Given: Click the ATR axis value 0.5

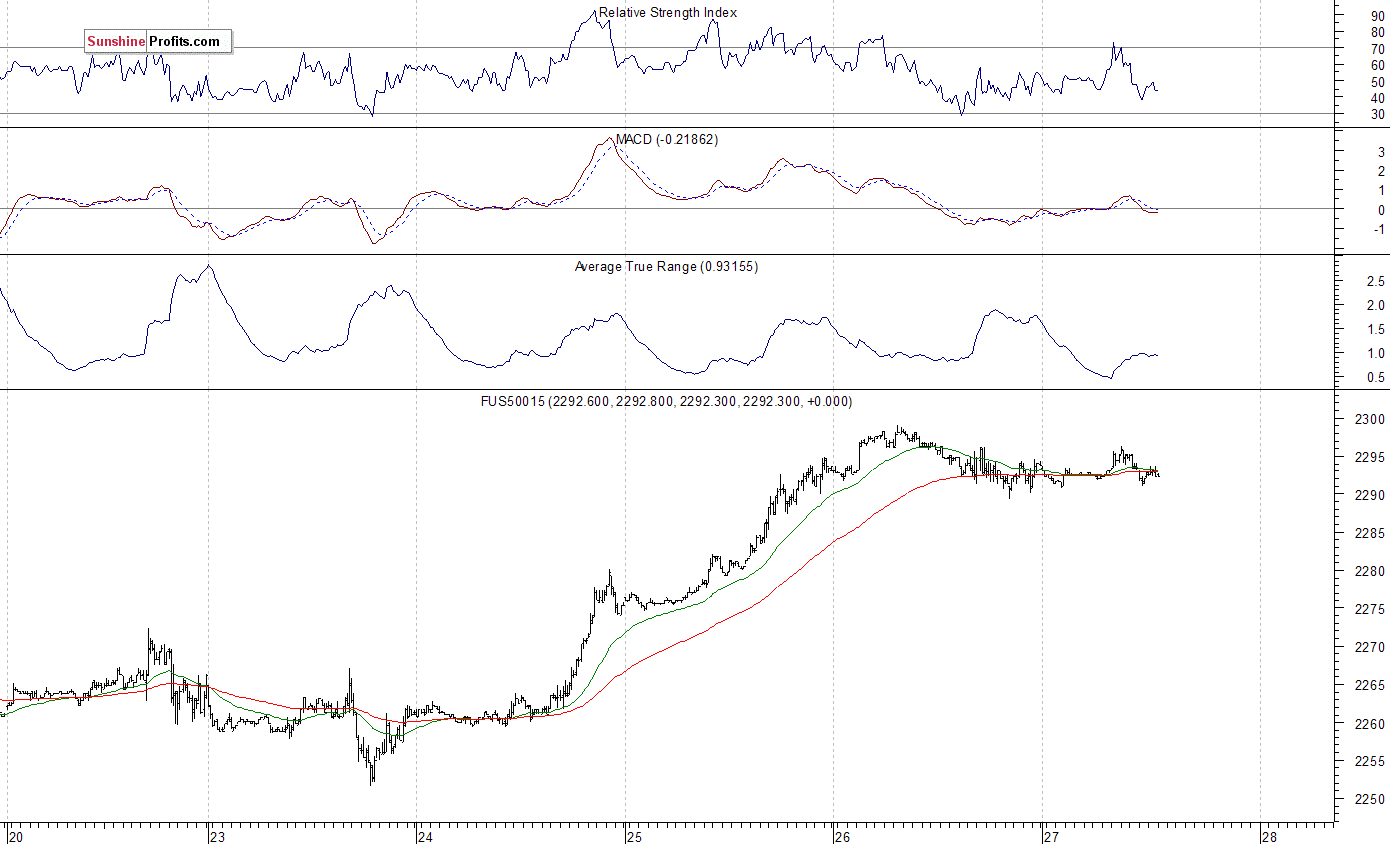Looking at the screenshot, I should point(1375,377).
